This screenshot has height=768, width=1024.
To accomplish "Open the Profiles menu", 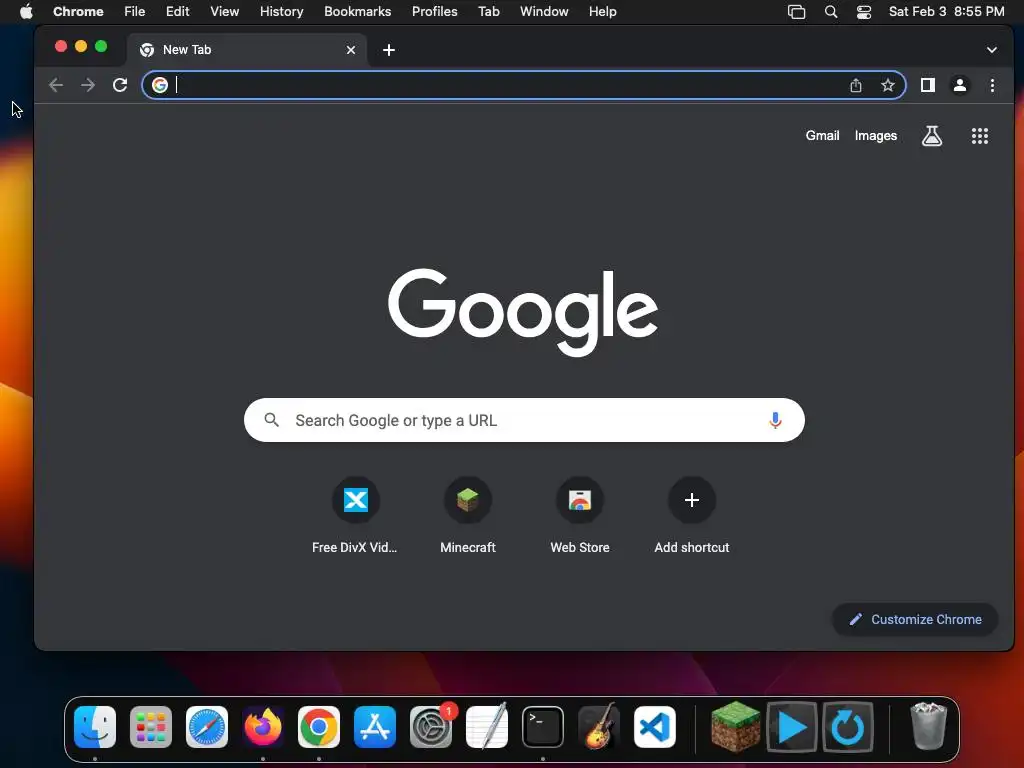I will click(434, 12).
